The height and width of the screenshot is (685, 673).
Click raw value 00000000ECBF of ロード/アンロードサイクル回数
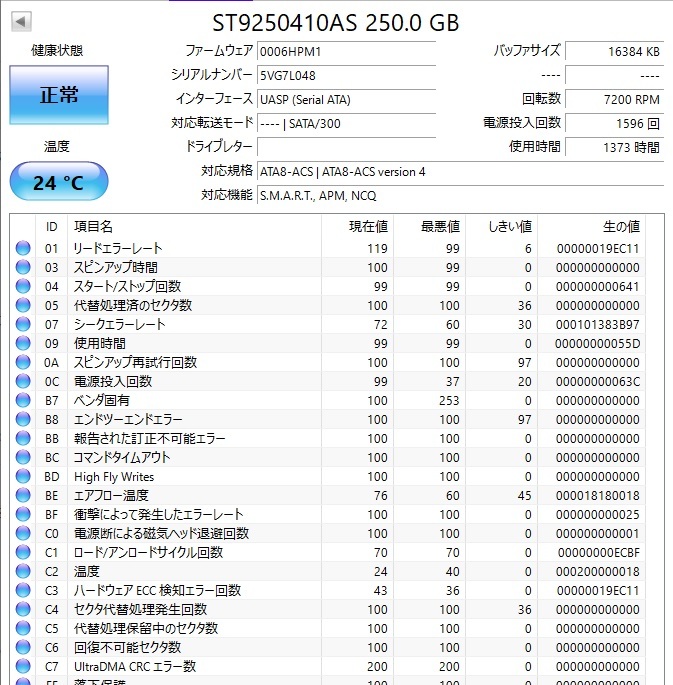599,553
